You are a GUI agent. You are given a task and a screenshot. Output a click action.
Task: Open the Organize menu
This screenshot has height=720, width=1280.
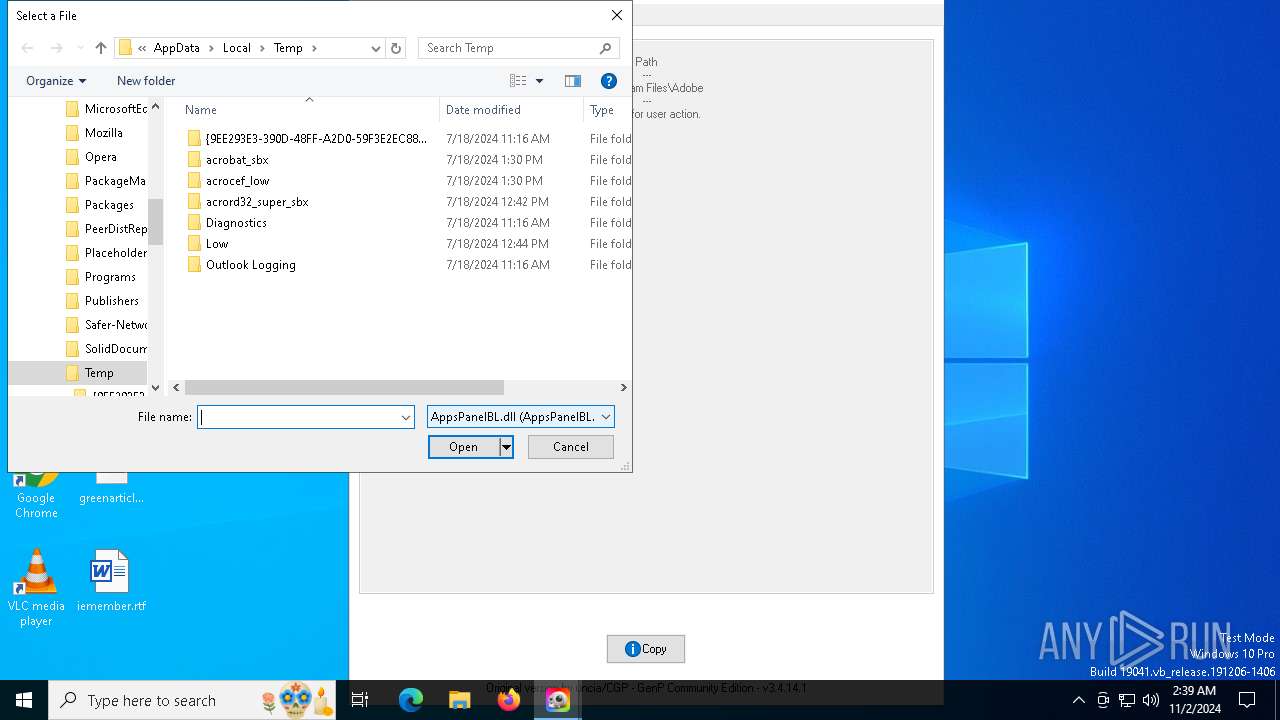(56, 81)
